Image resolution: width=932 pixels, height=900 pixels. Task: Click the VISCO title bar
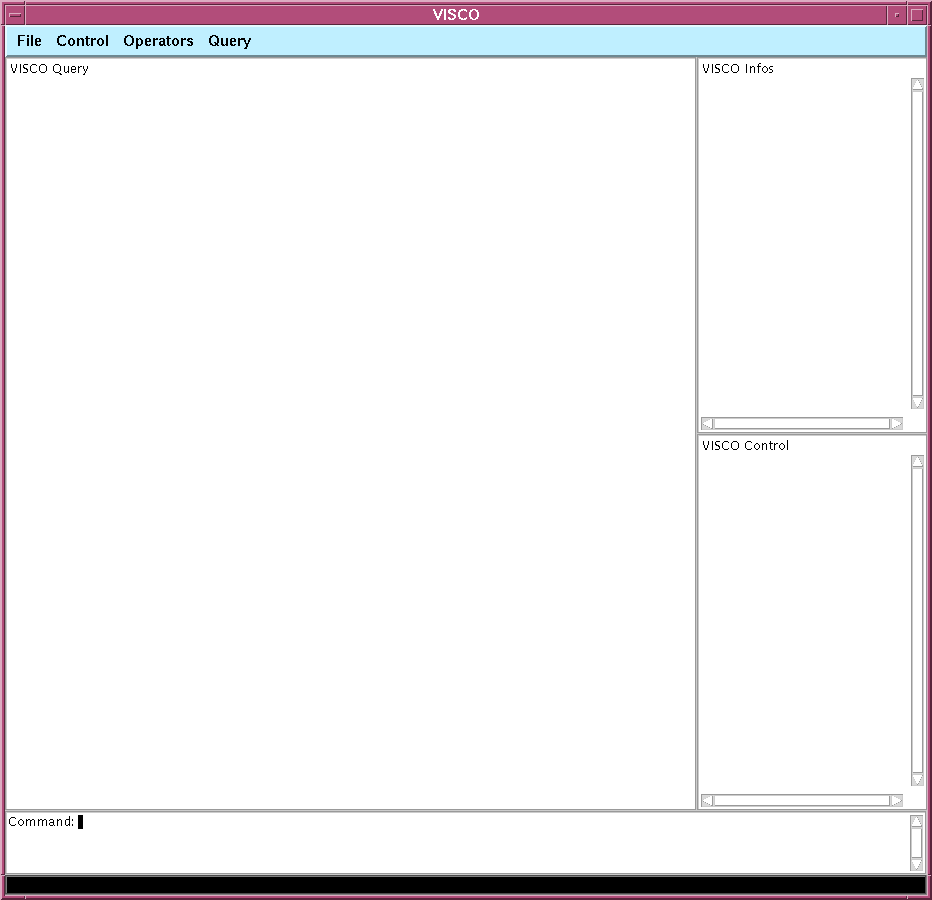(456, 15)
